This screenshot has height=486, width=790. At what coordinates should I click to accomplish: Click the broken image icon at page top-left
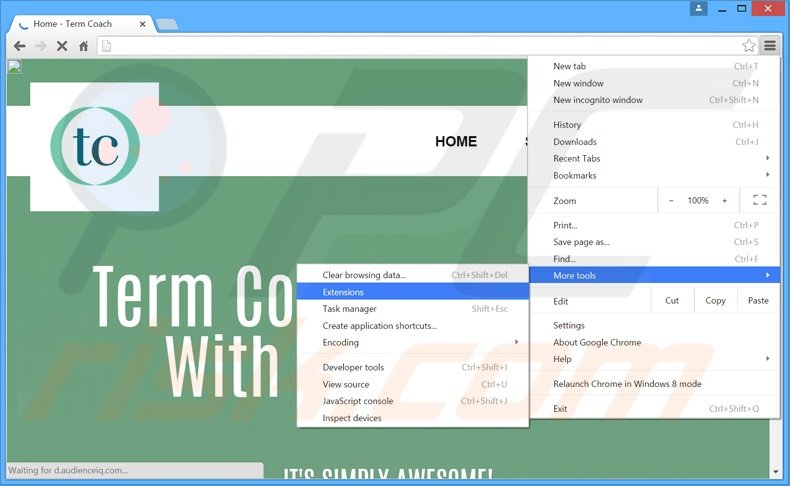pyautogui.click(x=14, y=66)
